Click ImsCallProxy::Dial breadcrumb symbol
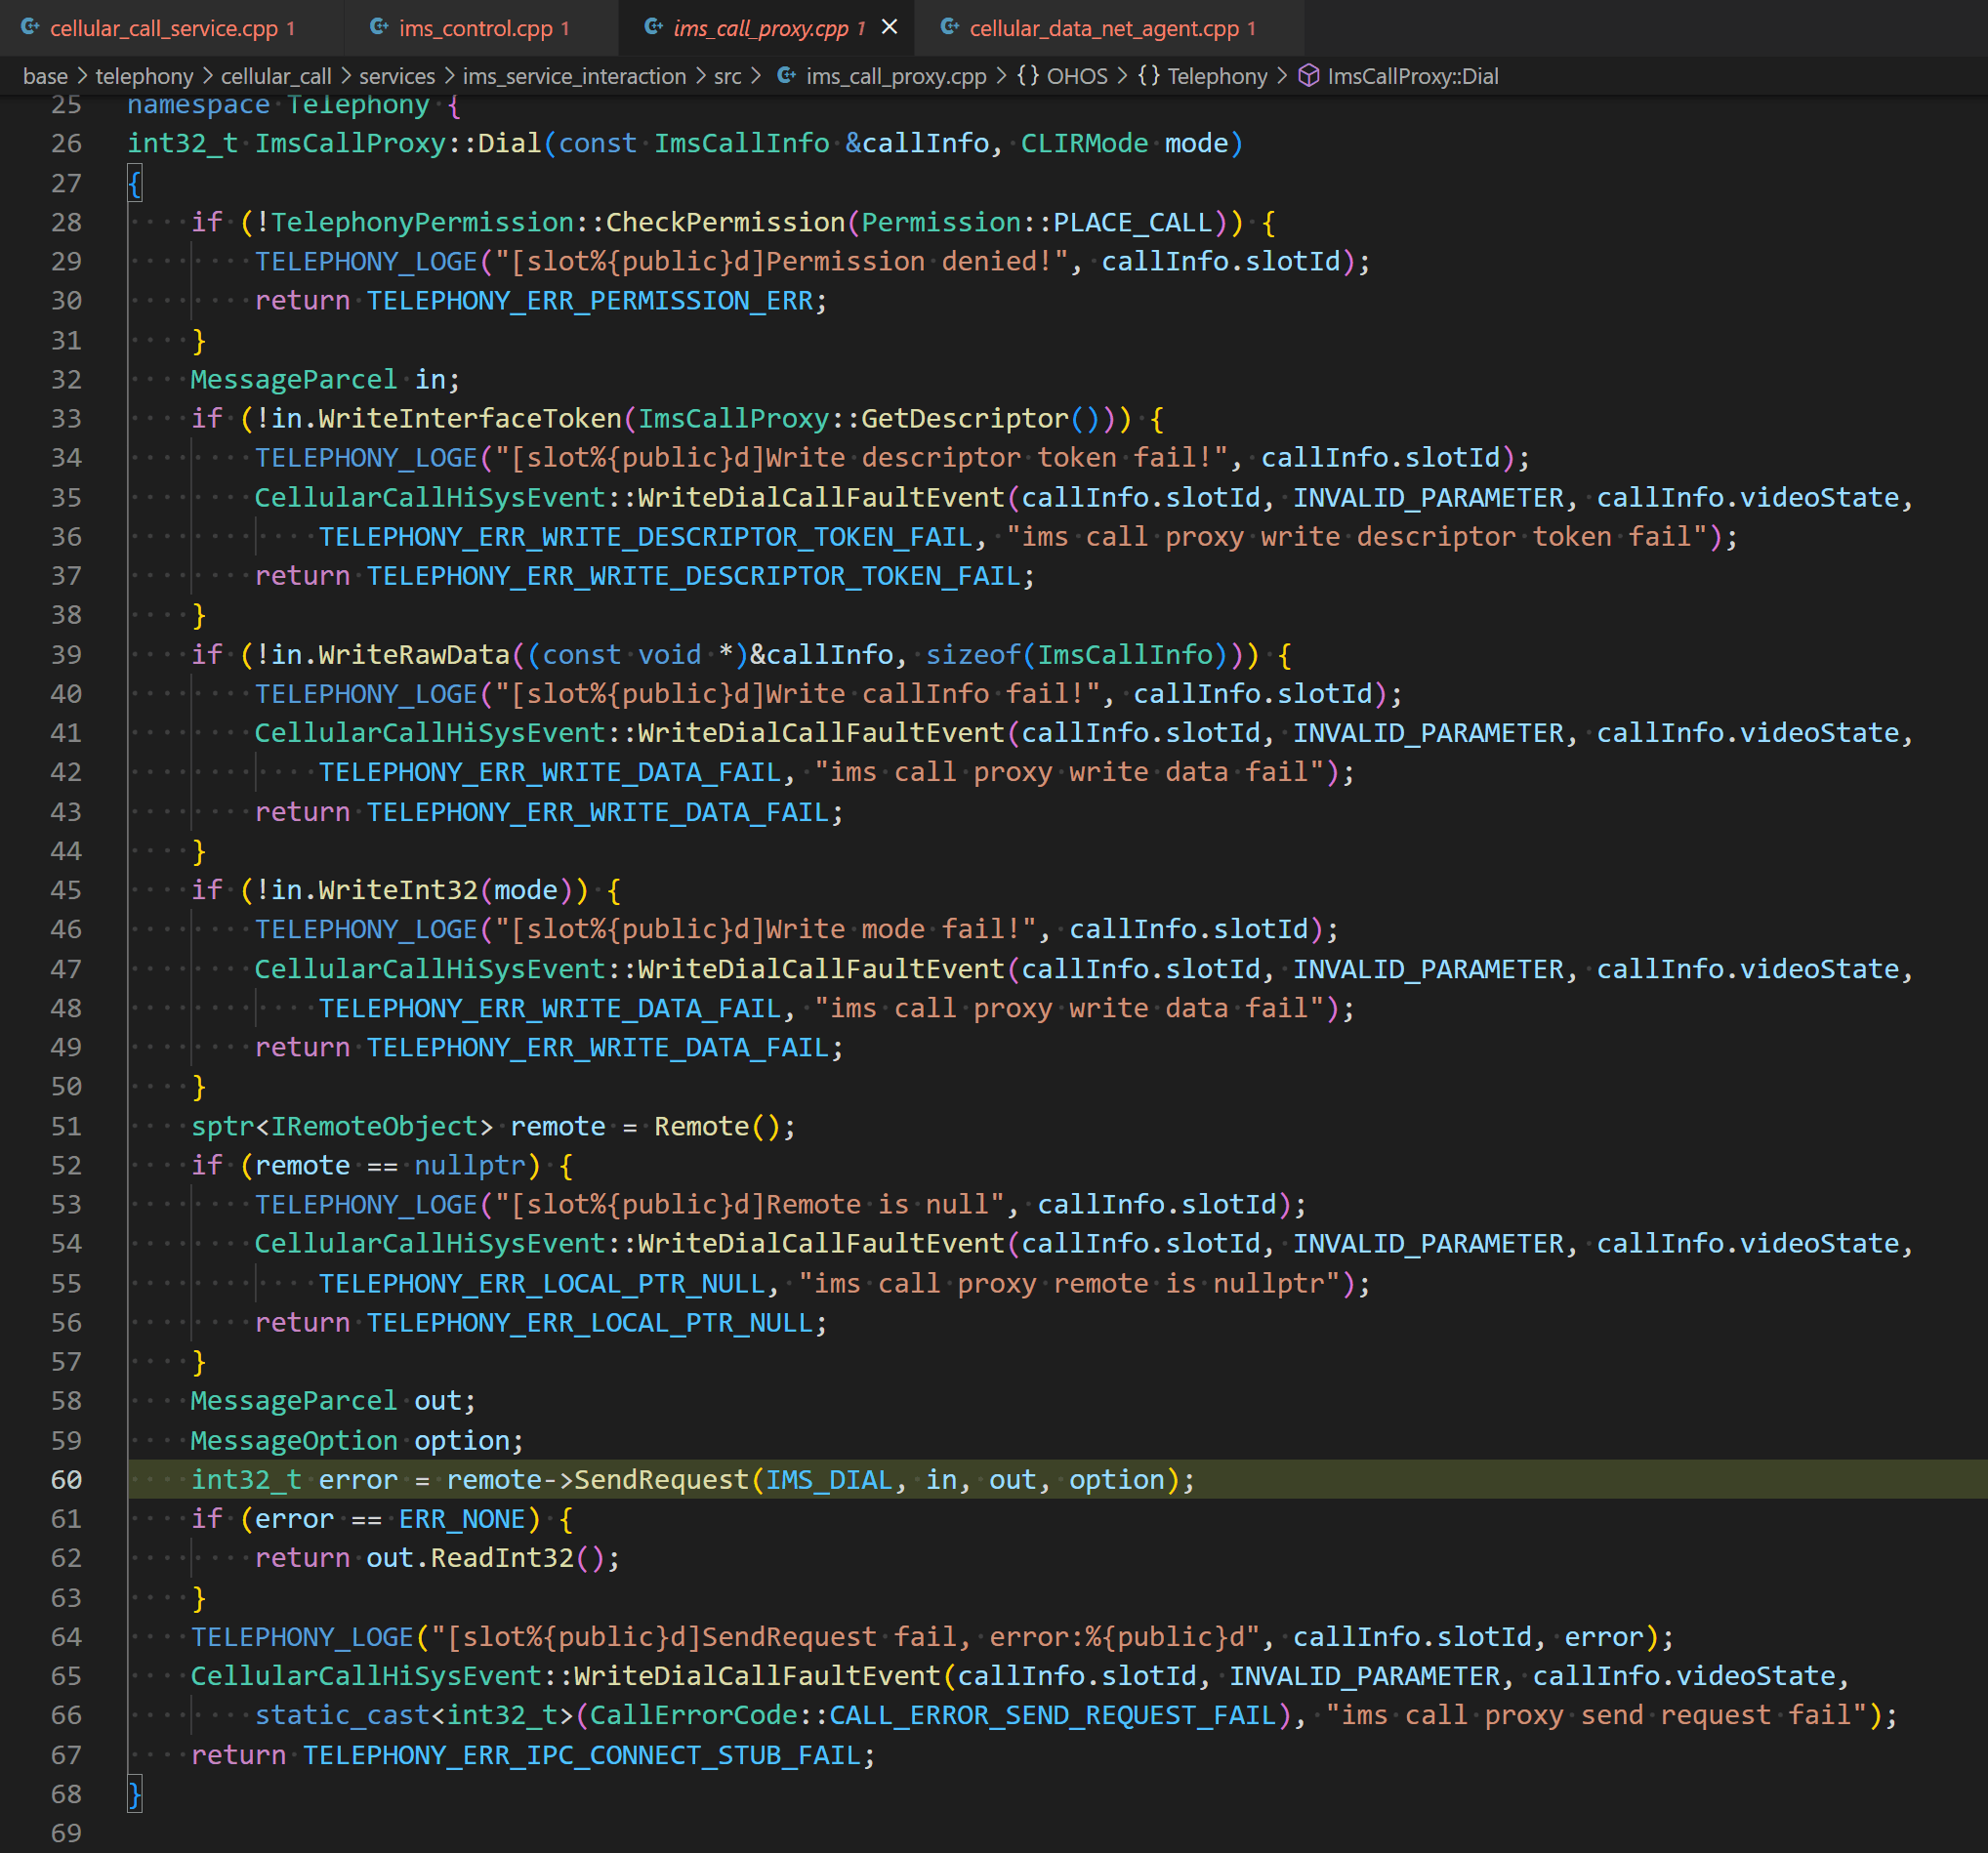This screenshot has width=1988, height=1853. 1412,76
